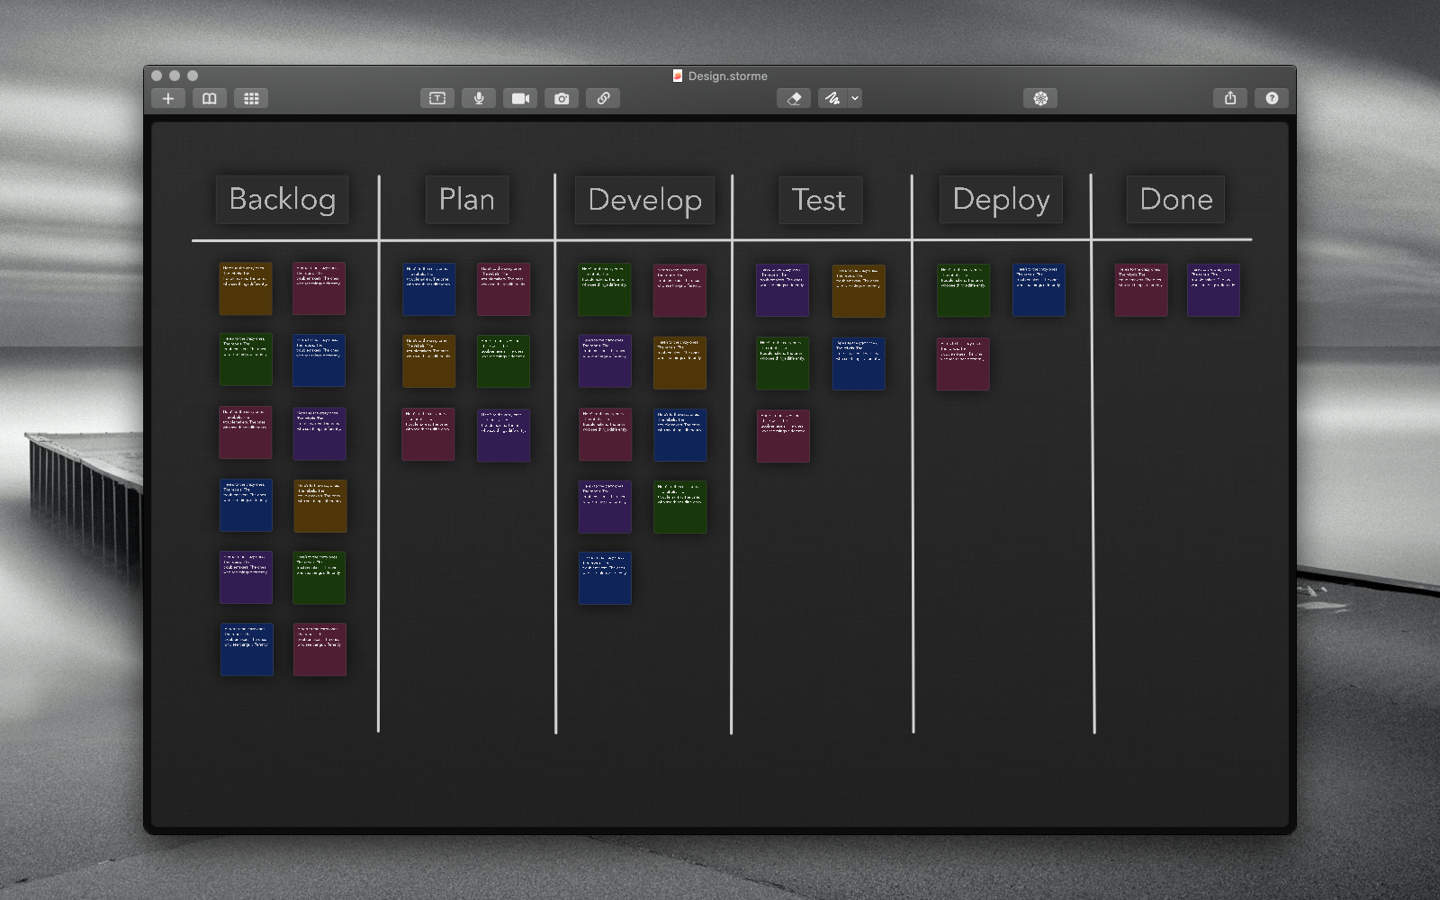The width and height of the screenshot is (1440, 900).
Task: Select the orange note in the Plan column
Action: click(x=429, y=361)
